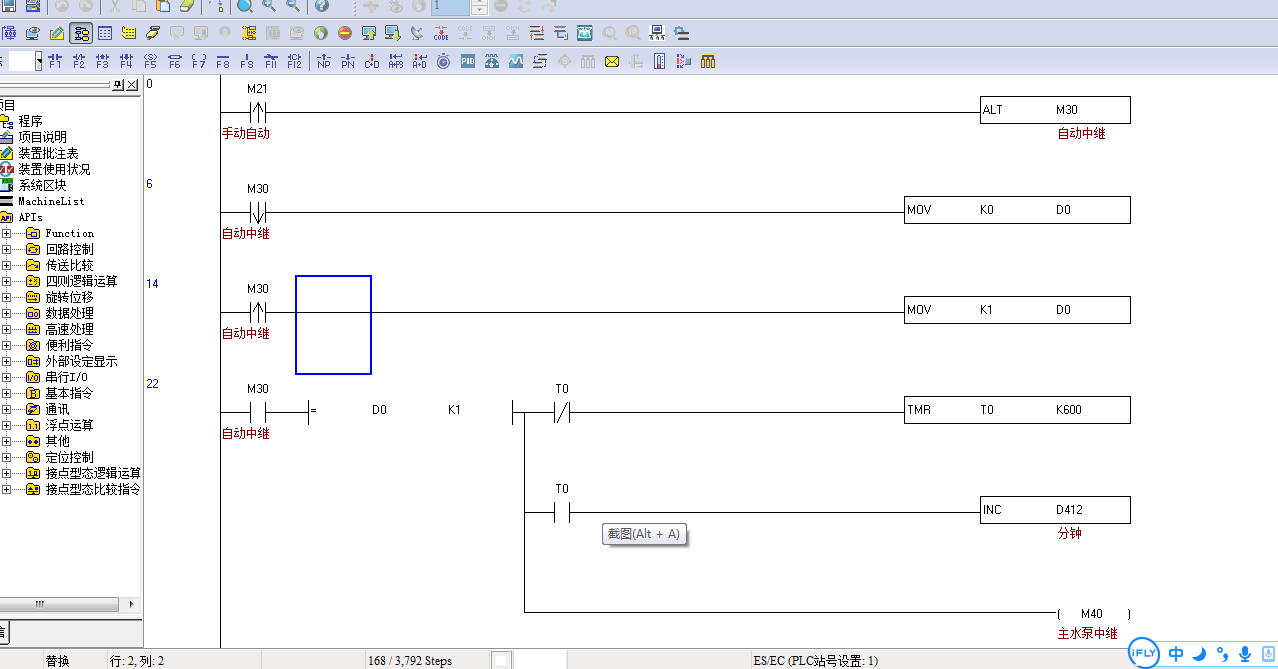Toggle iFLY night mode moon icon
This screenshot has height=669, width=1278.
[1199, 654]
